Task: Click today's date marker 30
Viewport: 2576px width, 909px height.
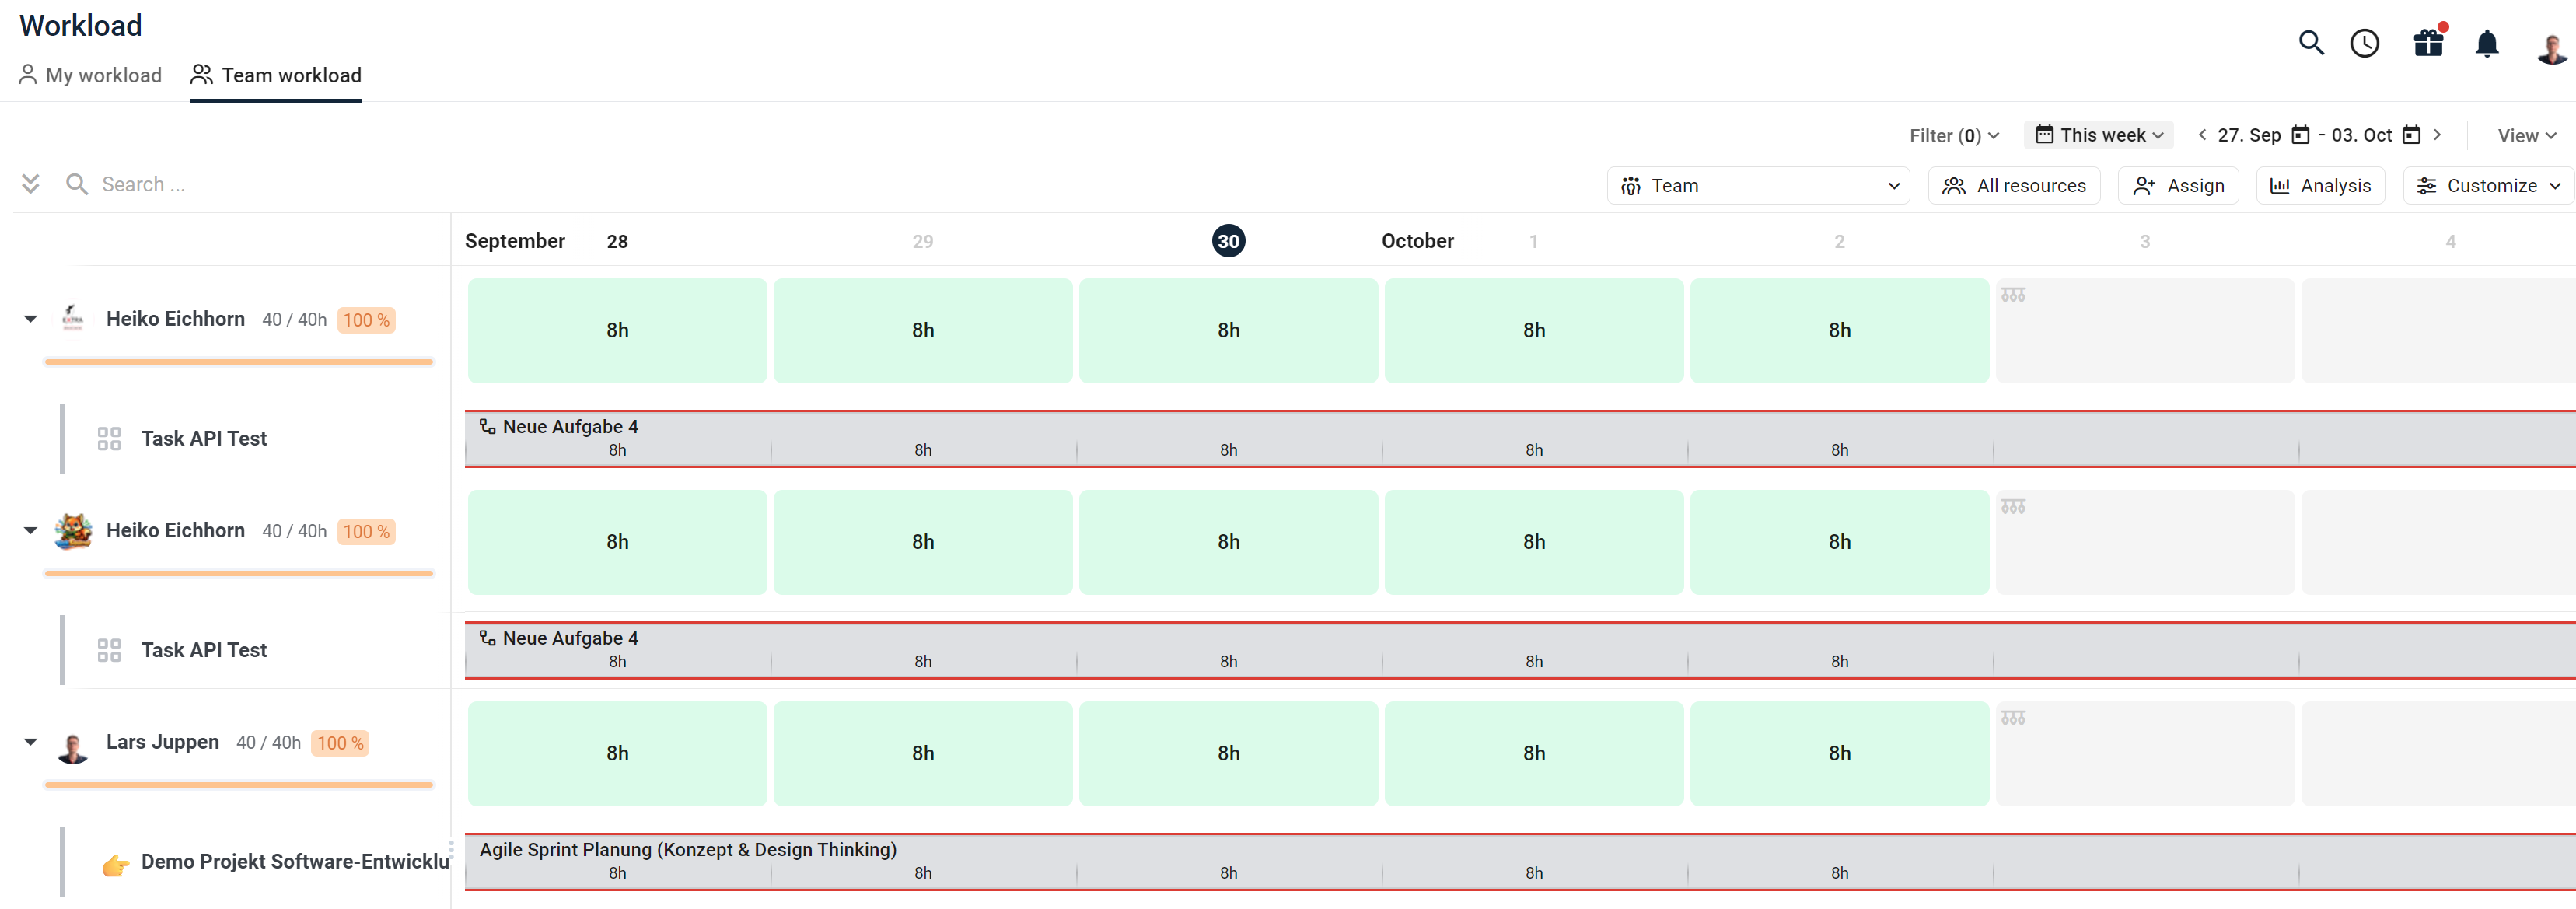Action: 1228,241
